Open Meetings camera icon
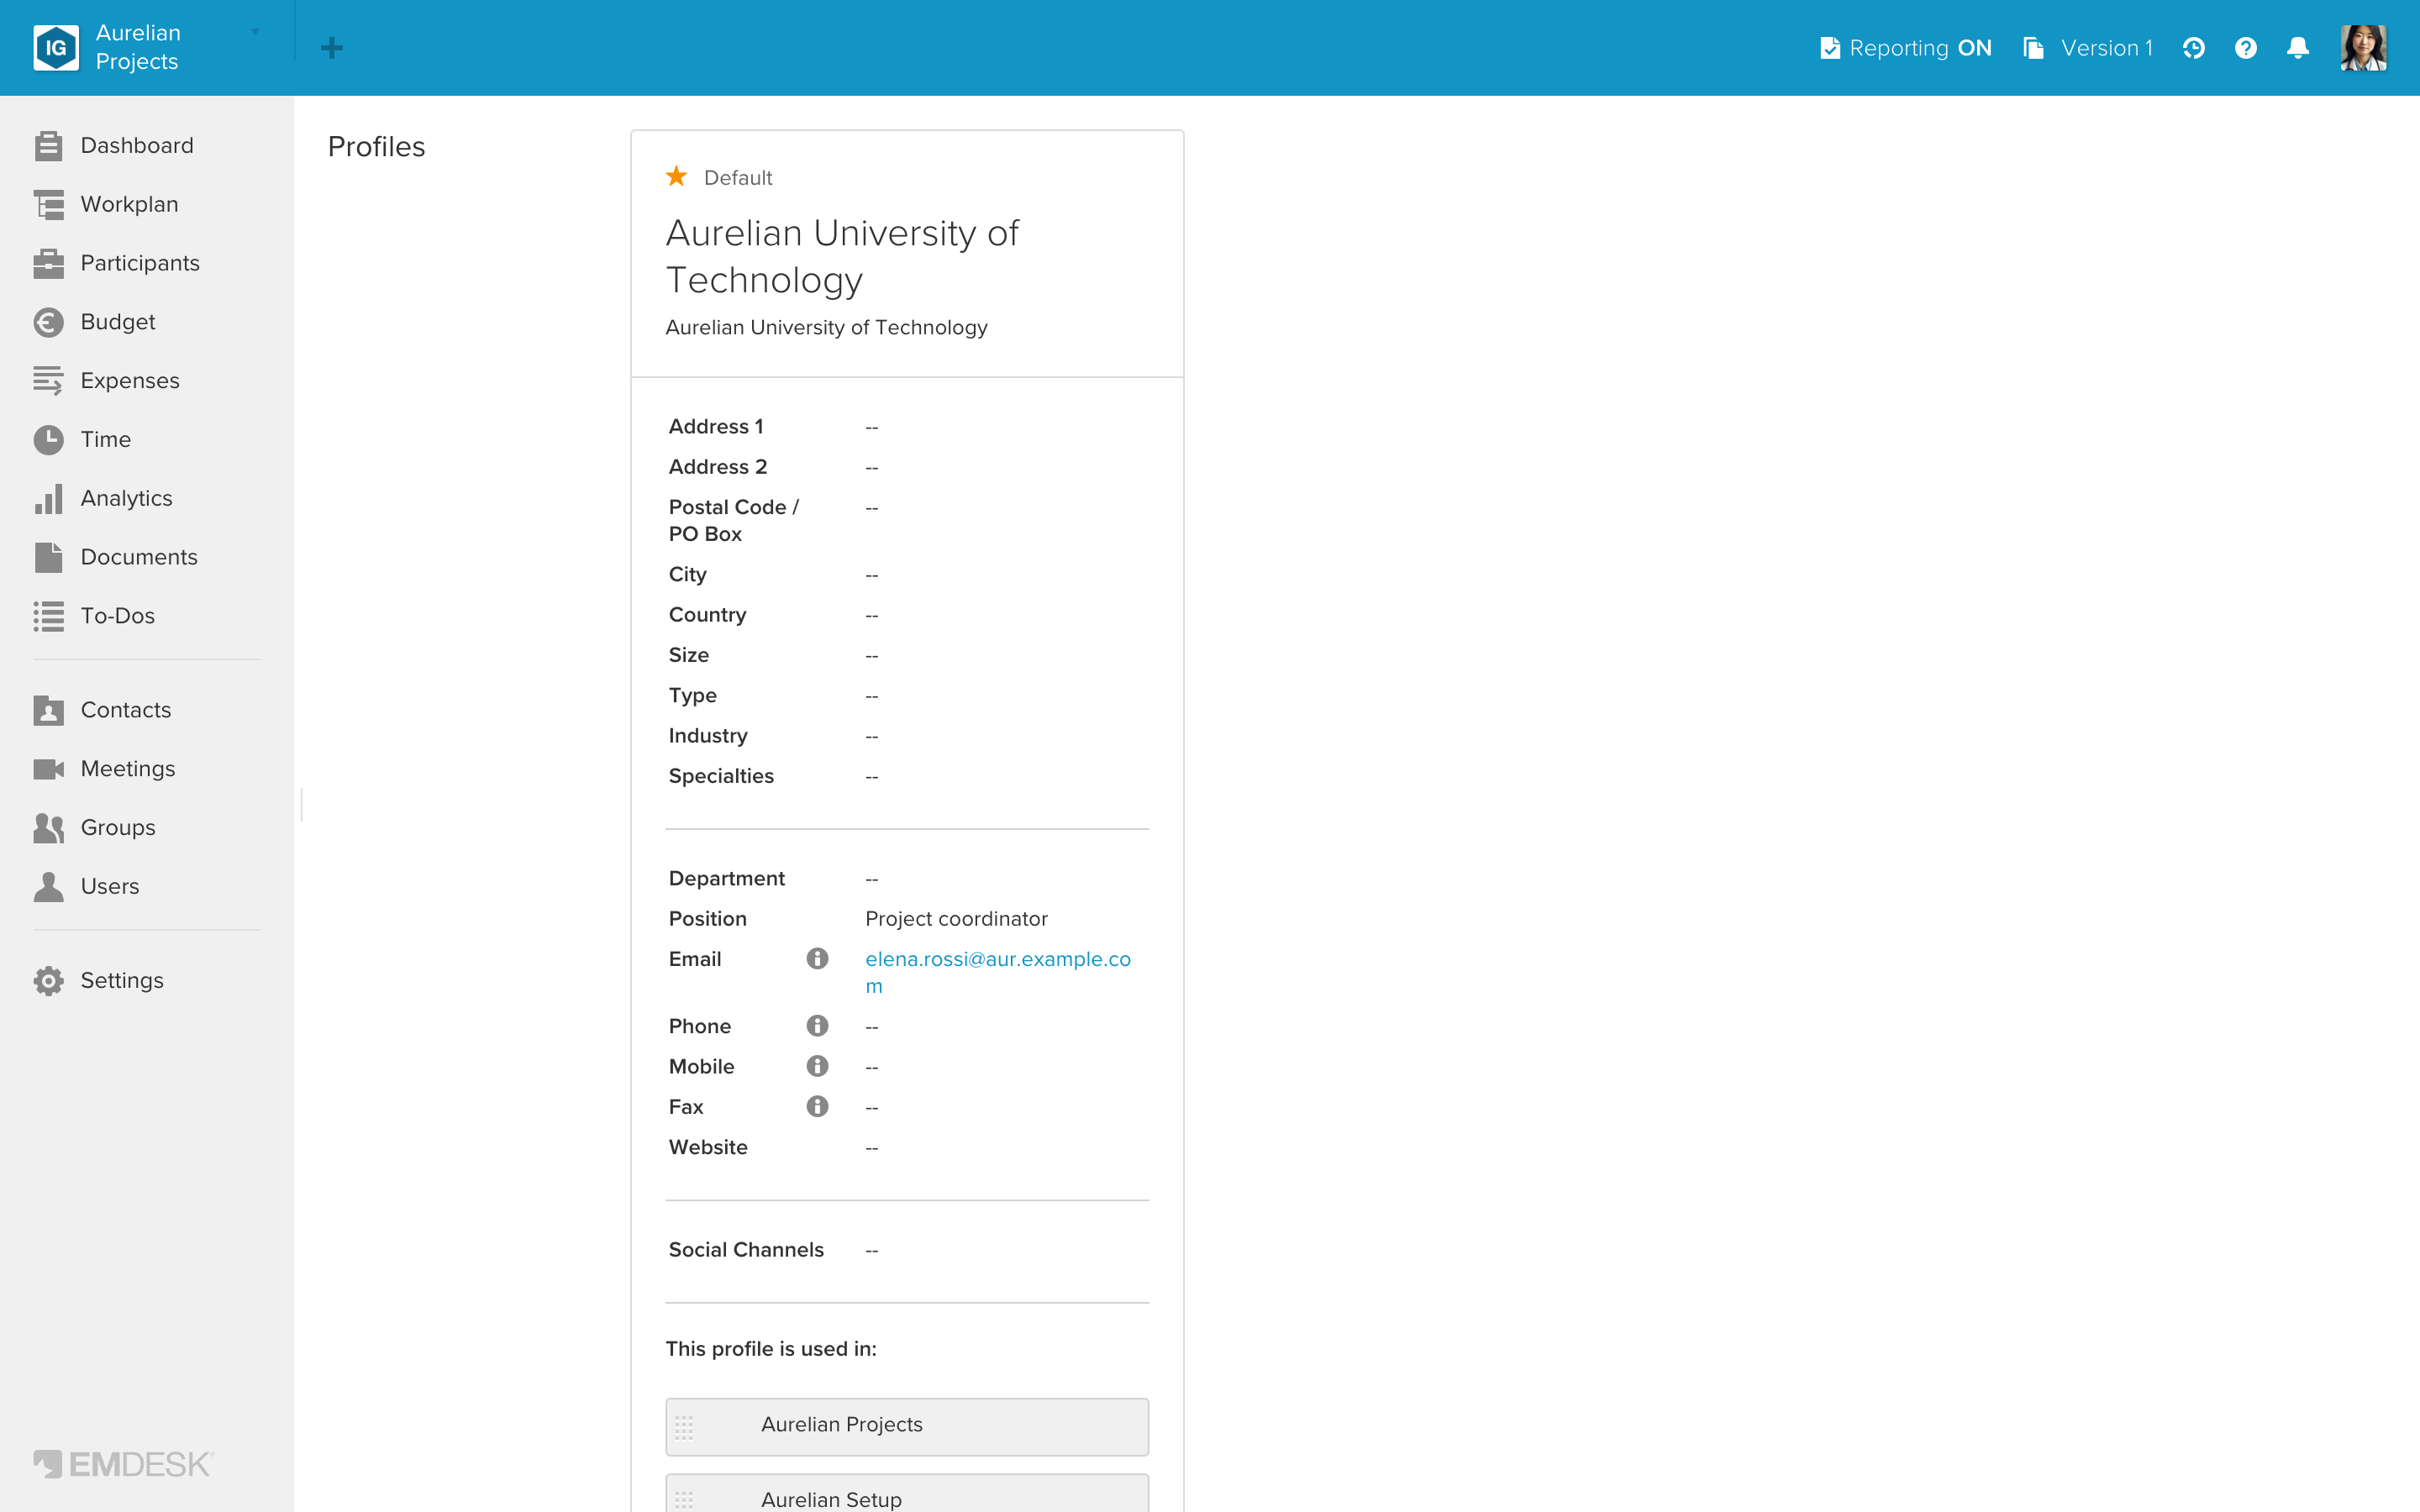Image resolution: width=2420 pixels, height=1512 pixels. tap(48, 769)
